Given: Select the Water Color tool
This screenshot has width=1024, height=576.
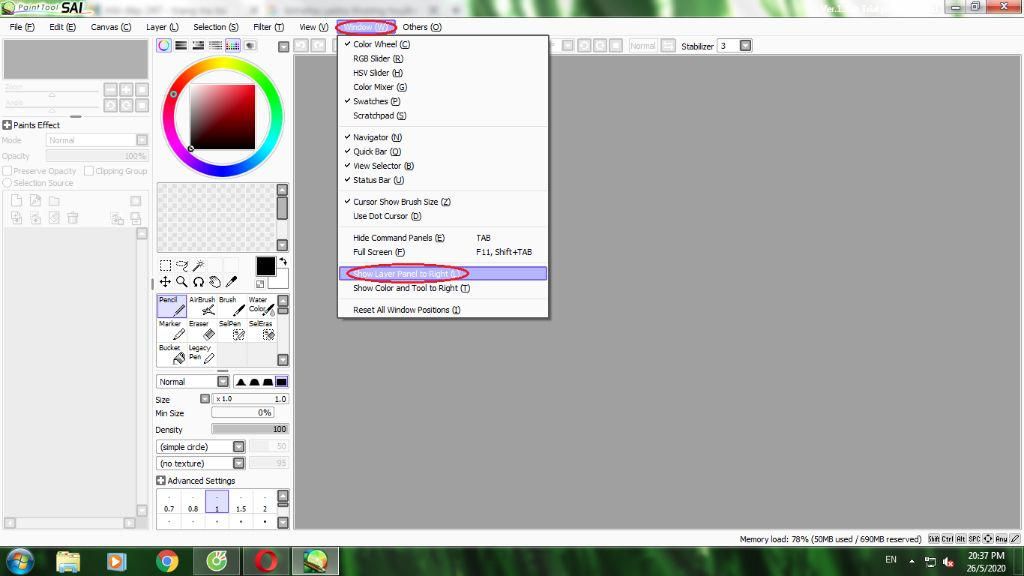Looking at the screenshot, I should point(261,306).
